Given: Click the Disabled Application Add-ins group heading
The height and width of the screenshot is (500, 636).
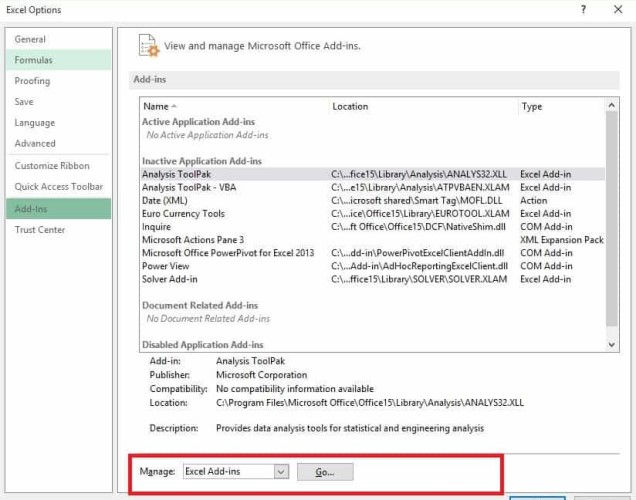Looking at the screenshot, I should click(x=203, y=345).
